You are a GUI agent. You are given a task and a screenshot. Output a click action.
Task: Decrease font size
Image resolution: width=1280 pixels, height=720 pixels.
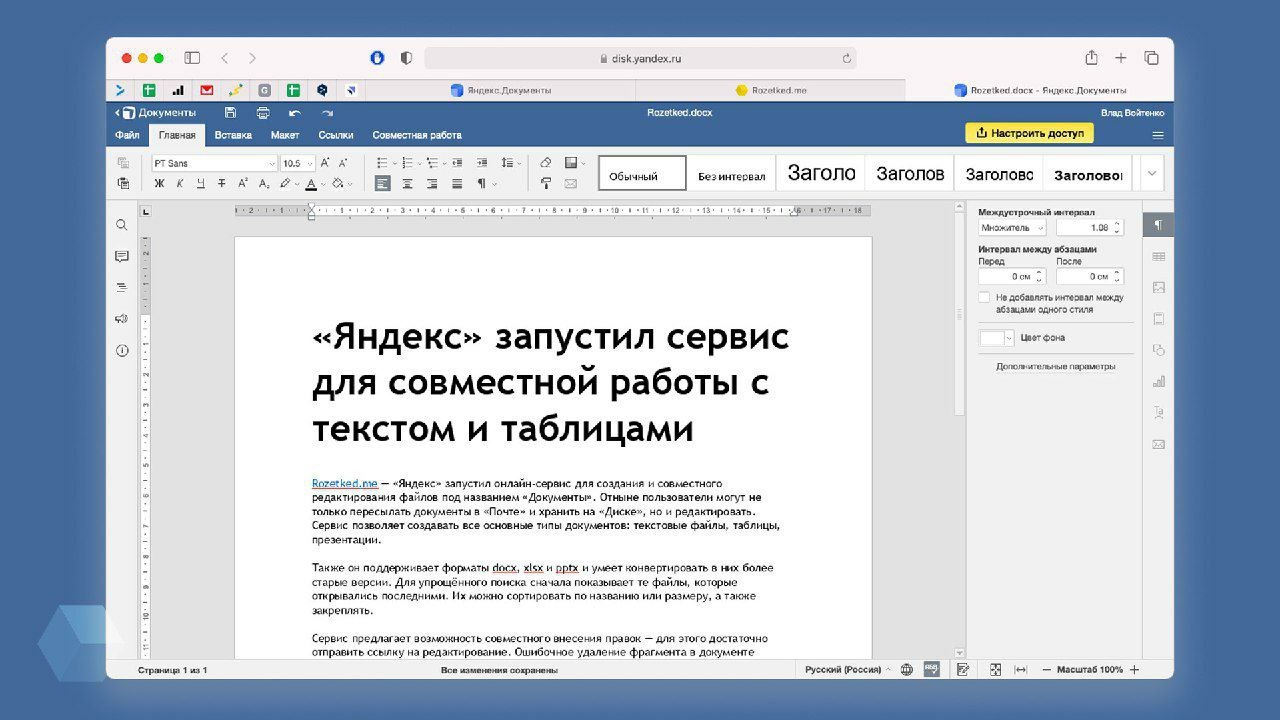pyautogui.click(x=343, y=163)
